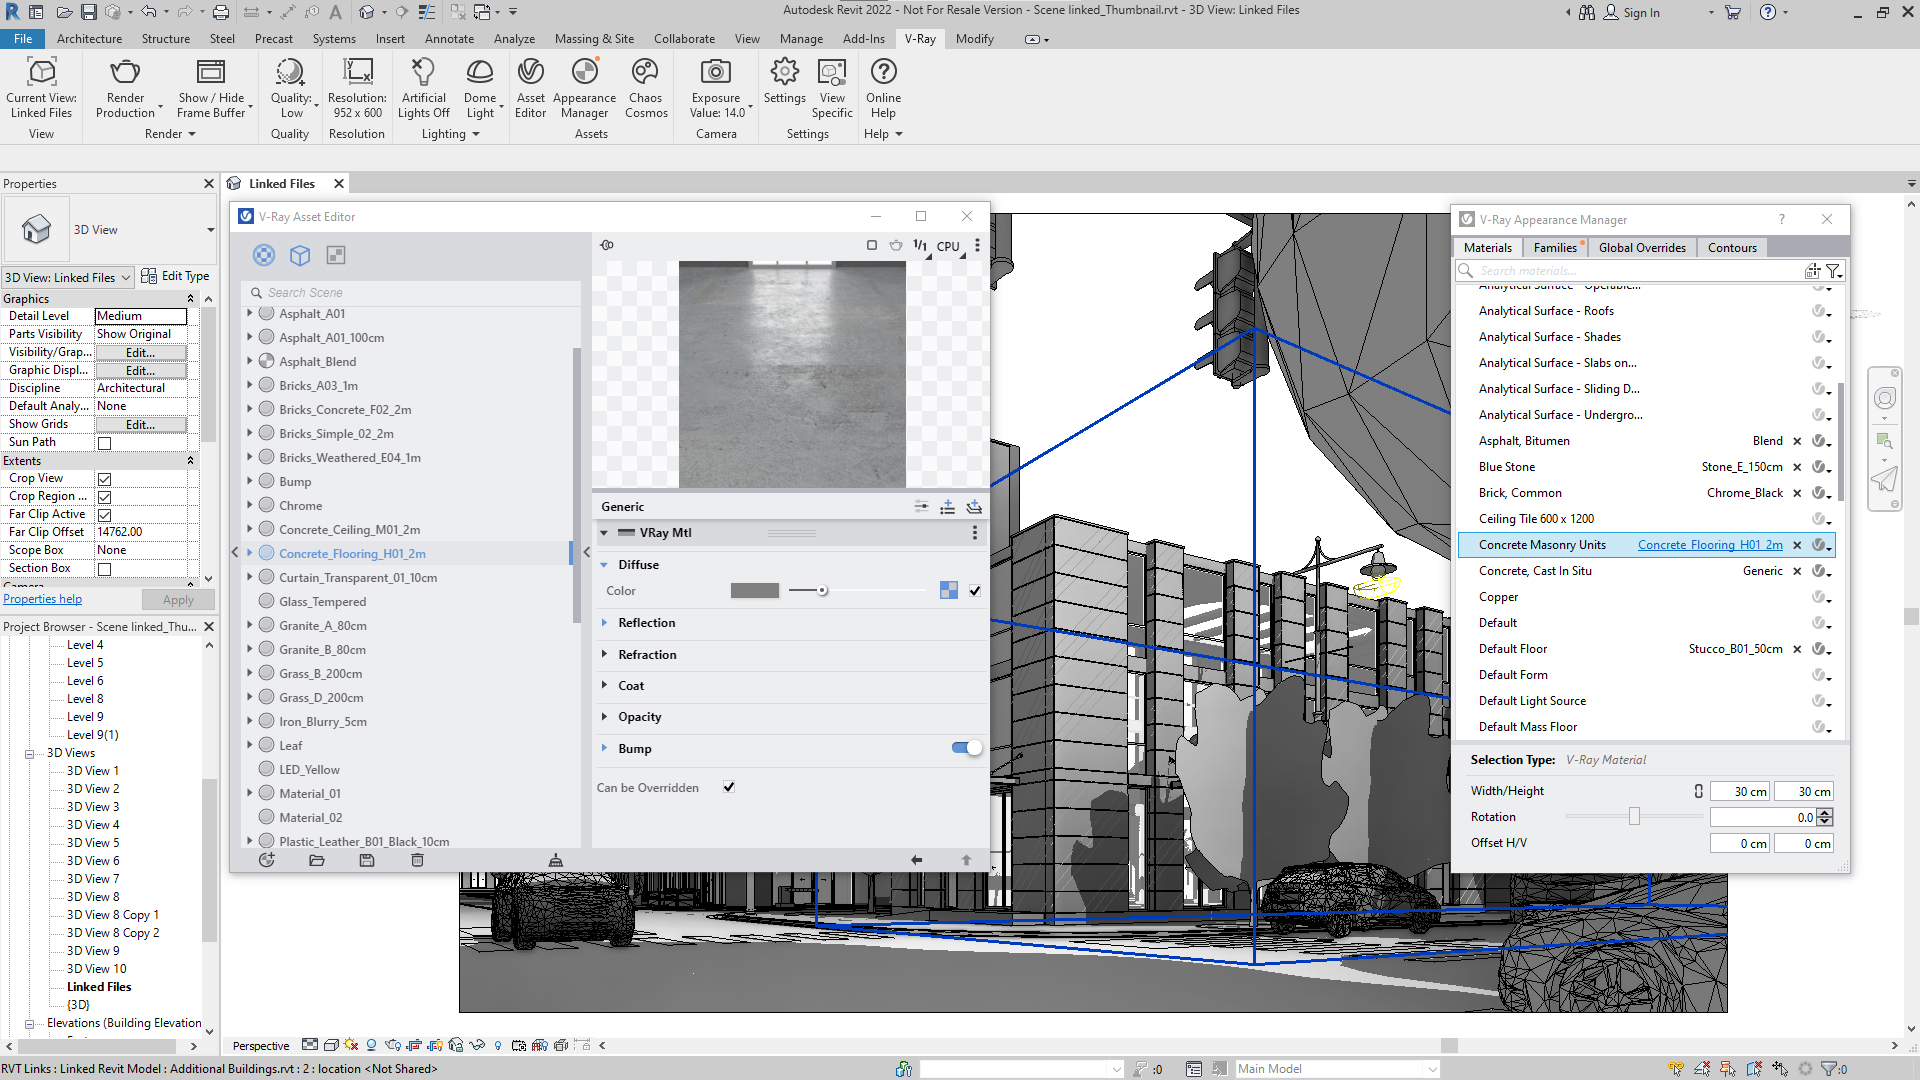This screenshot has width=1920, height=1080.
Task: Adjust the Diffuse color slider handle
Action: 822,591
